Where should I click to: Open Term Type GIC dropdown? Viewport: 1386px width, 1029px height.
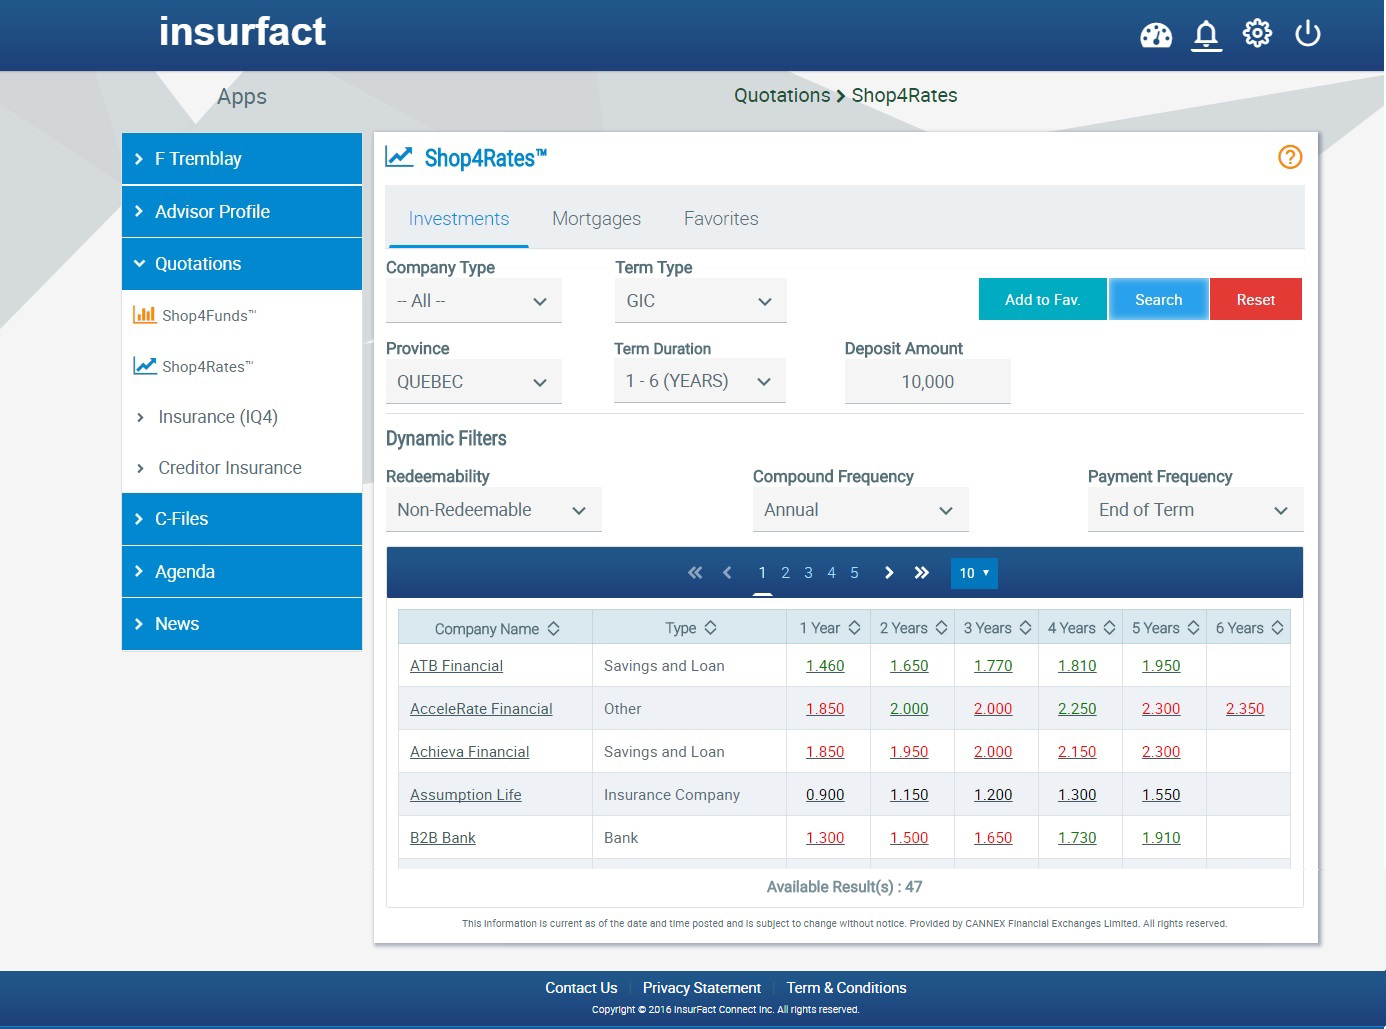click(x=701, y=301)
